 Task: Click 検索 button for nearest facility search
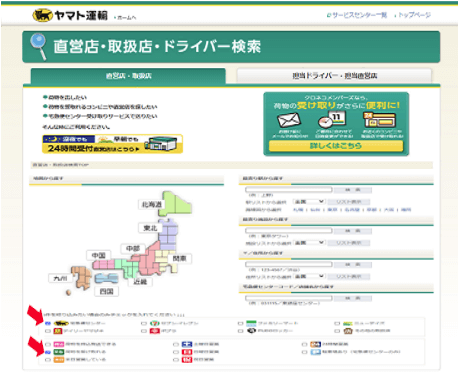353,231
